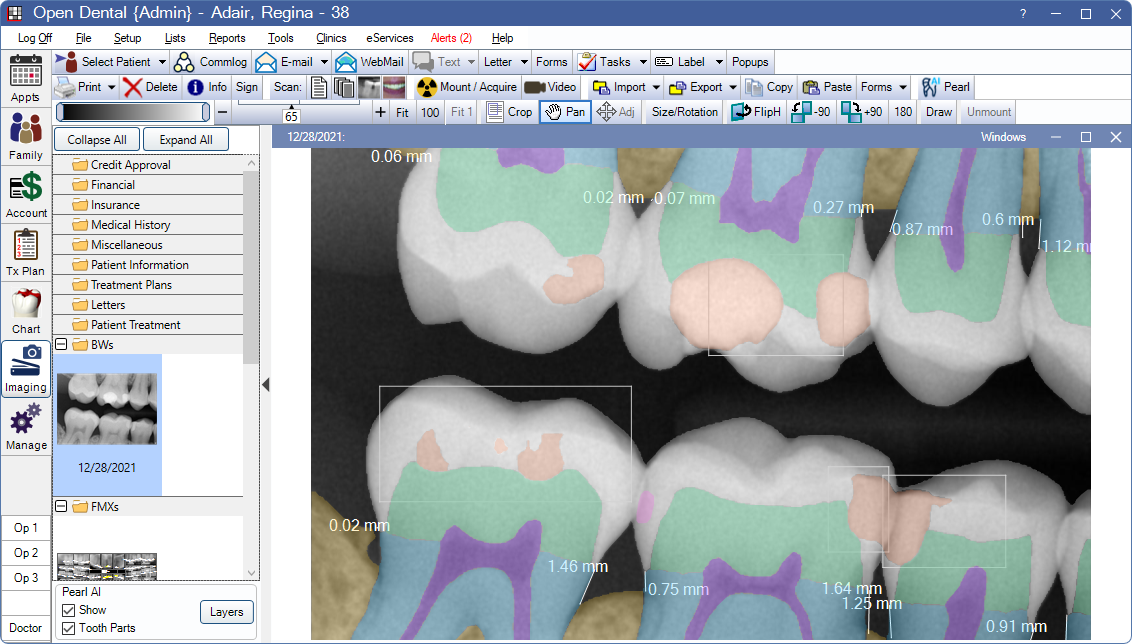Disable the Pearl AI Show checkbox
This screenshot has height=644, width=1132.
(68, 610)
